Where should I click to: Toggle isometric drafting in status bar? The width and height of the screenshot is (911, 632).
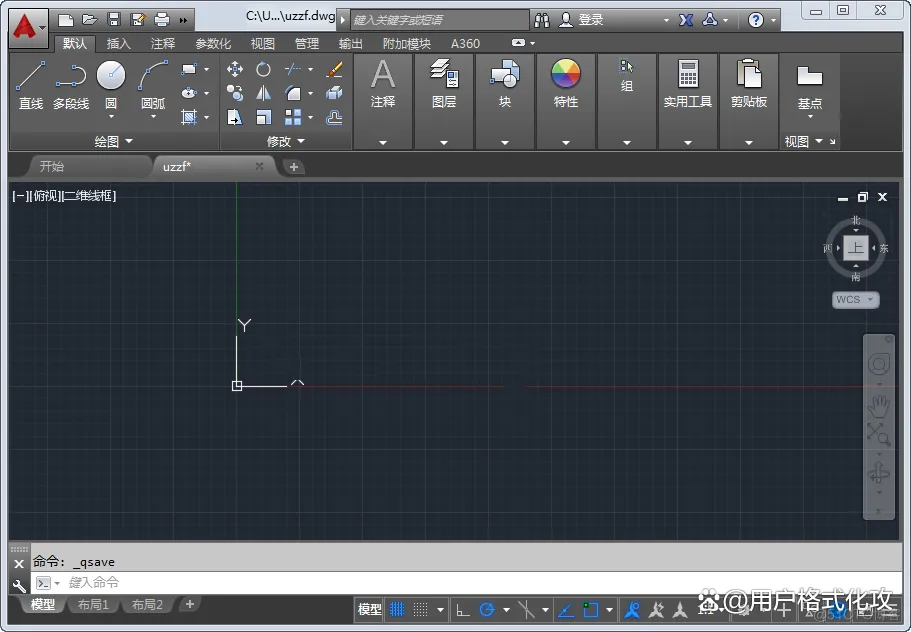tap(526, 610)
